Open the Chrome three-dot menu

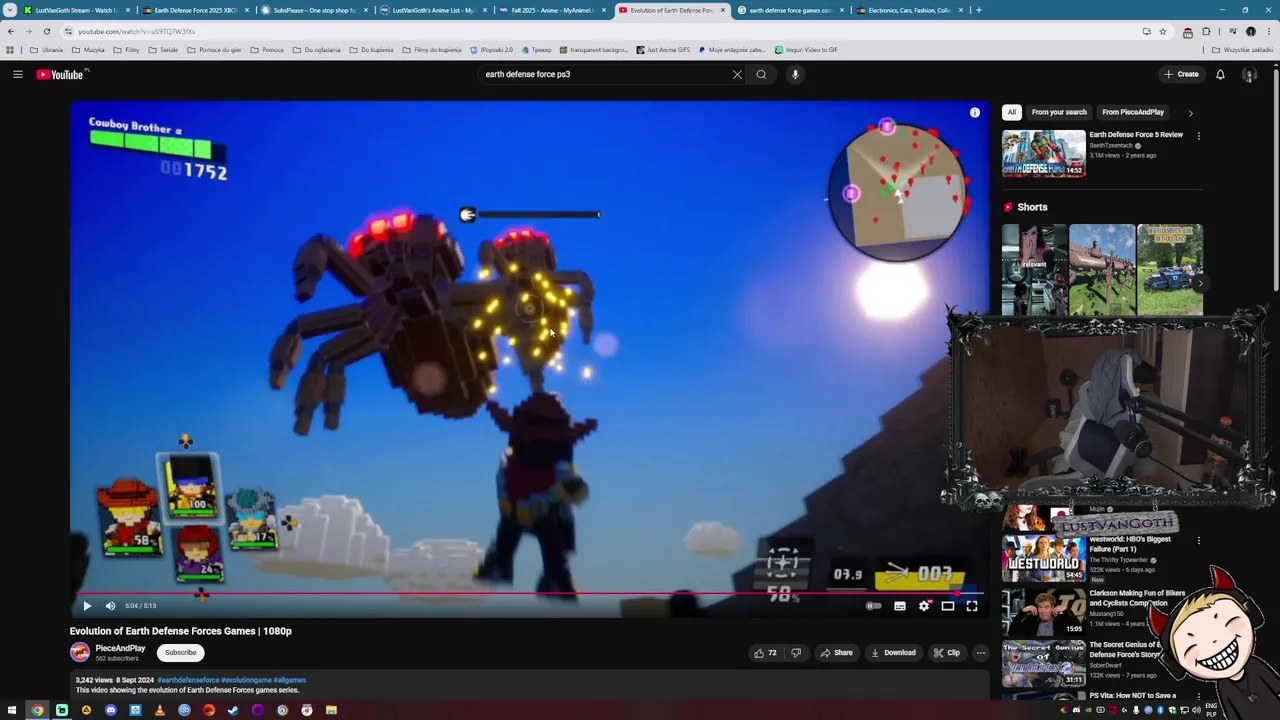1269,31
